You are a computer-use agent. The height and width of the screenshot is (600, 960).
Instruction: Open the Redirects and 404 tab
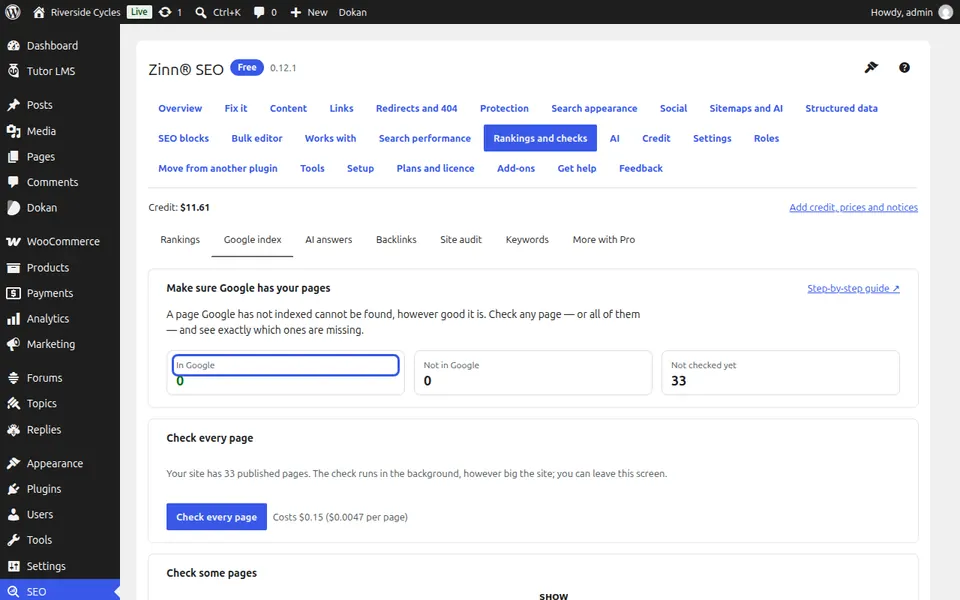click(x=416, y=108)
